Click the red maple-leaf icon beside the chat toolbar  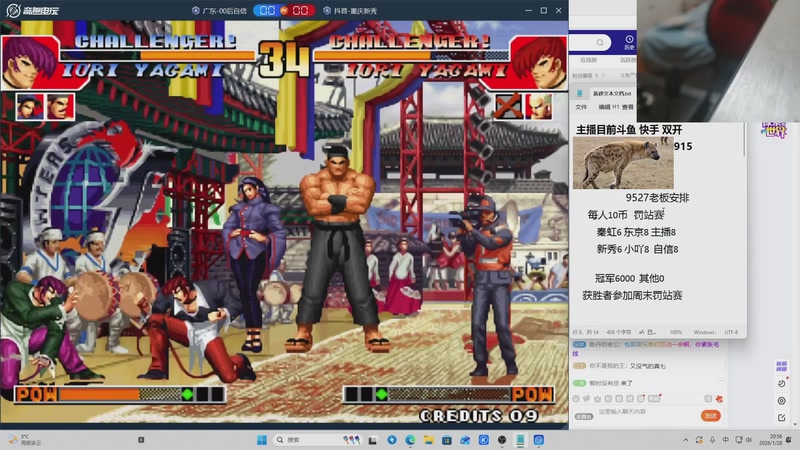(719, 398)
